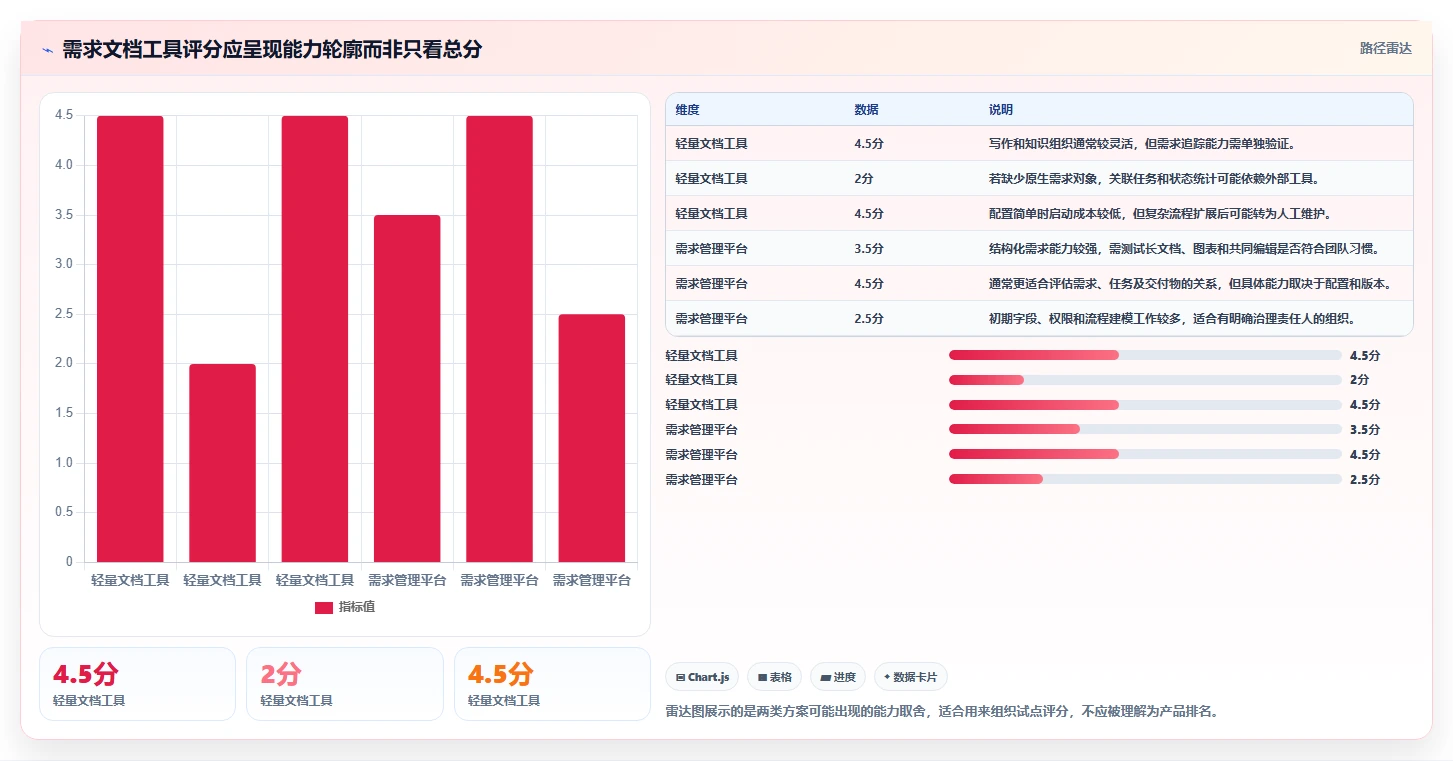Viewport: 1453px width, 761px height.
Task: Click the lightning icon before the title
Action: click(x=47, y=50)
